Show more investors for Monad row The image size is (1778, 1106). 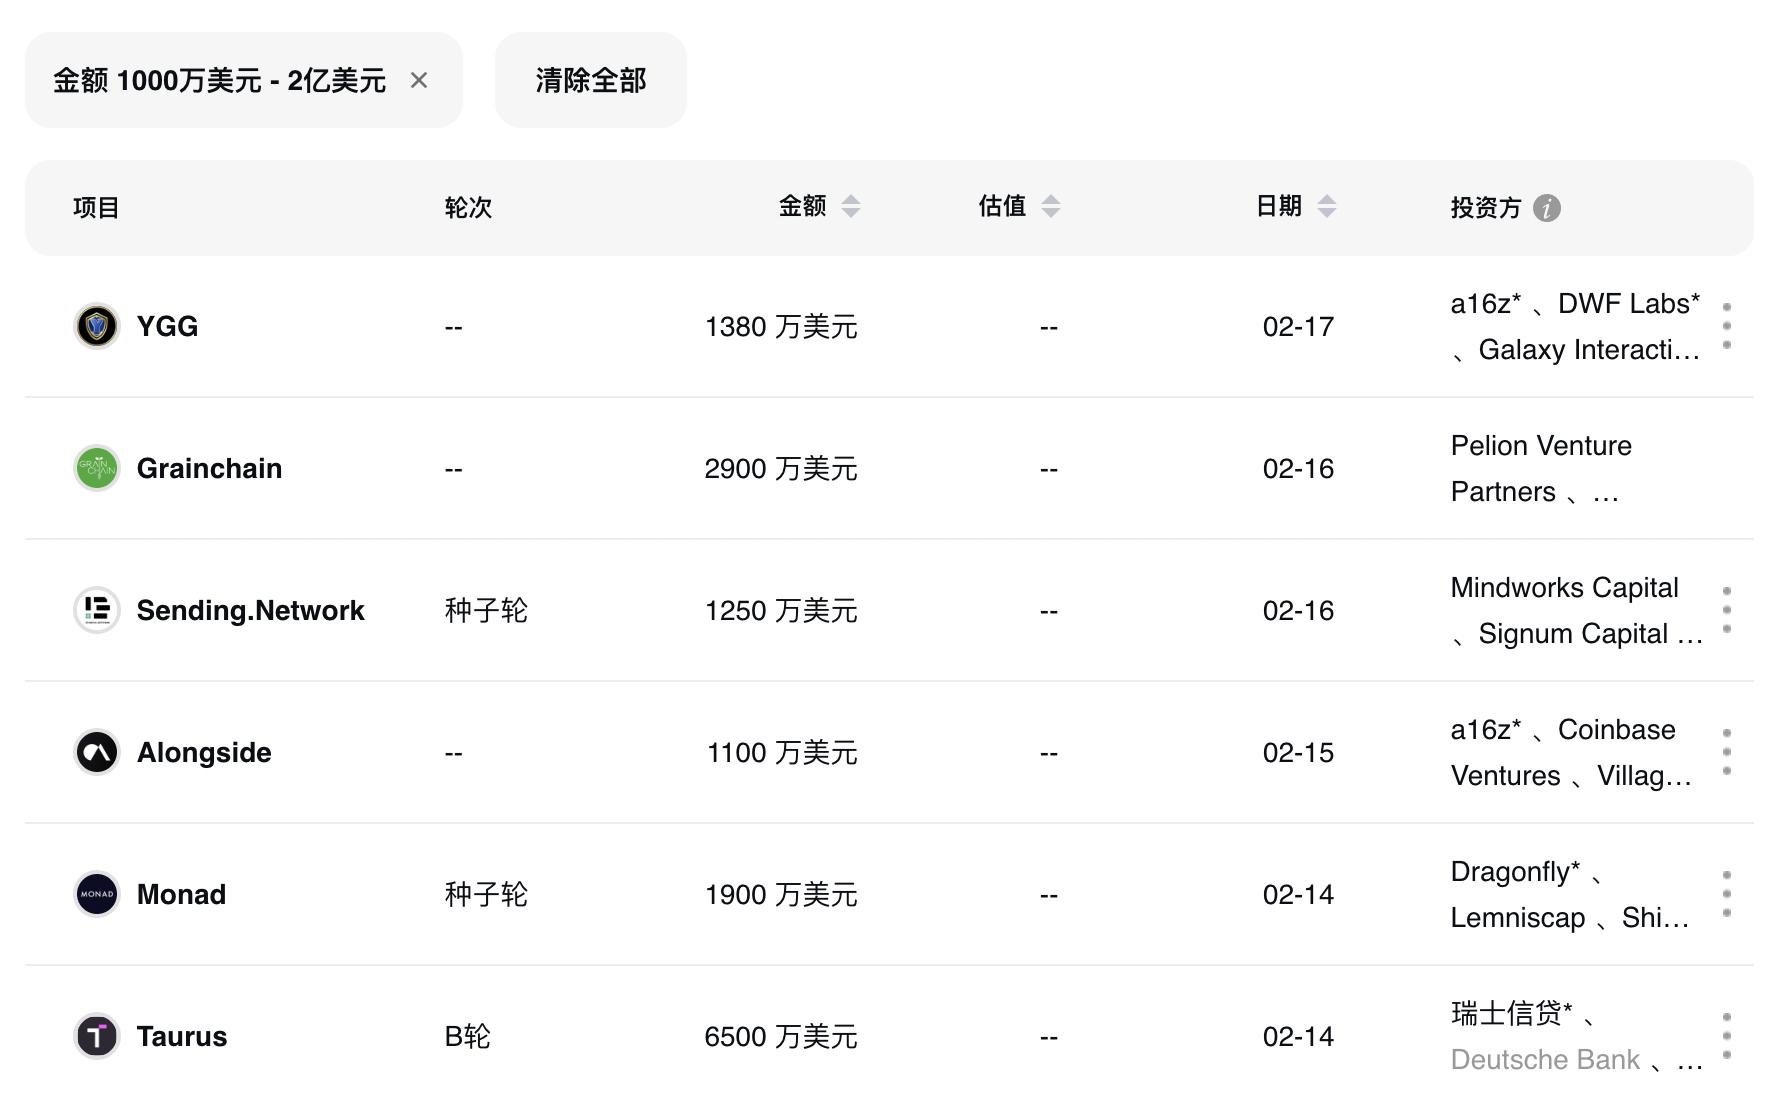click(1726, 894)
